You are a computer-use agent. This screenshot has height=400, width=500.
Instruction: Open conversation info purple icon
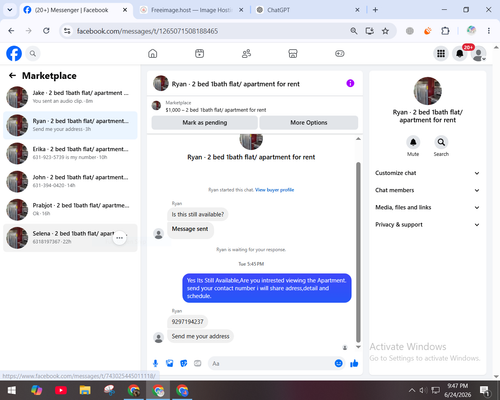350,83
